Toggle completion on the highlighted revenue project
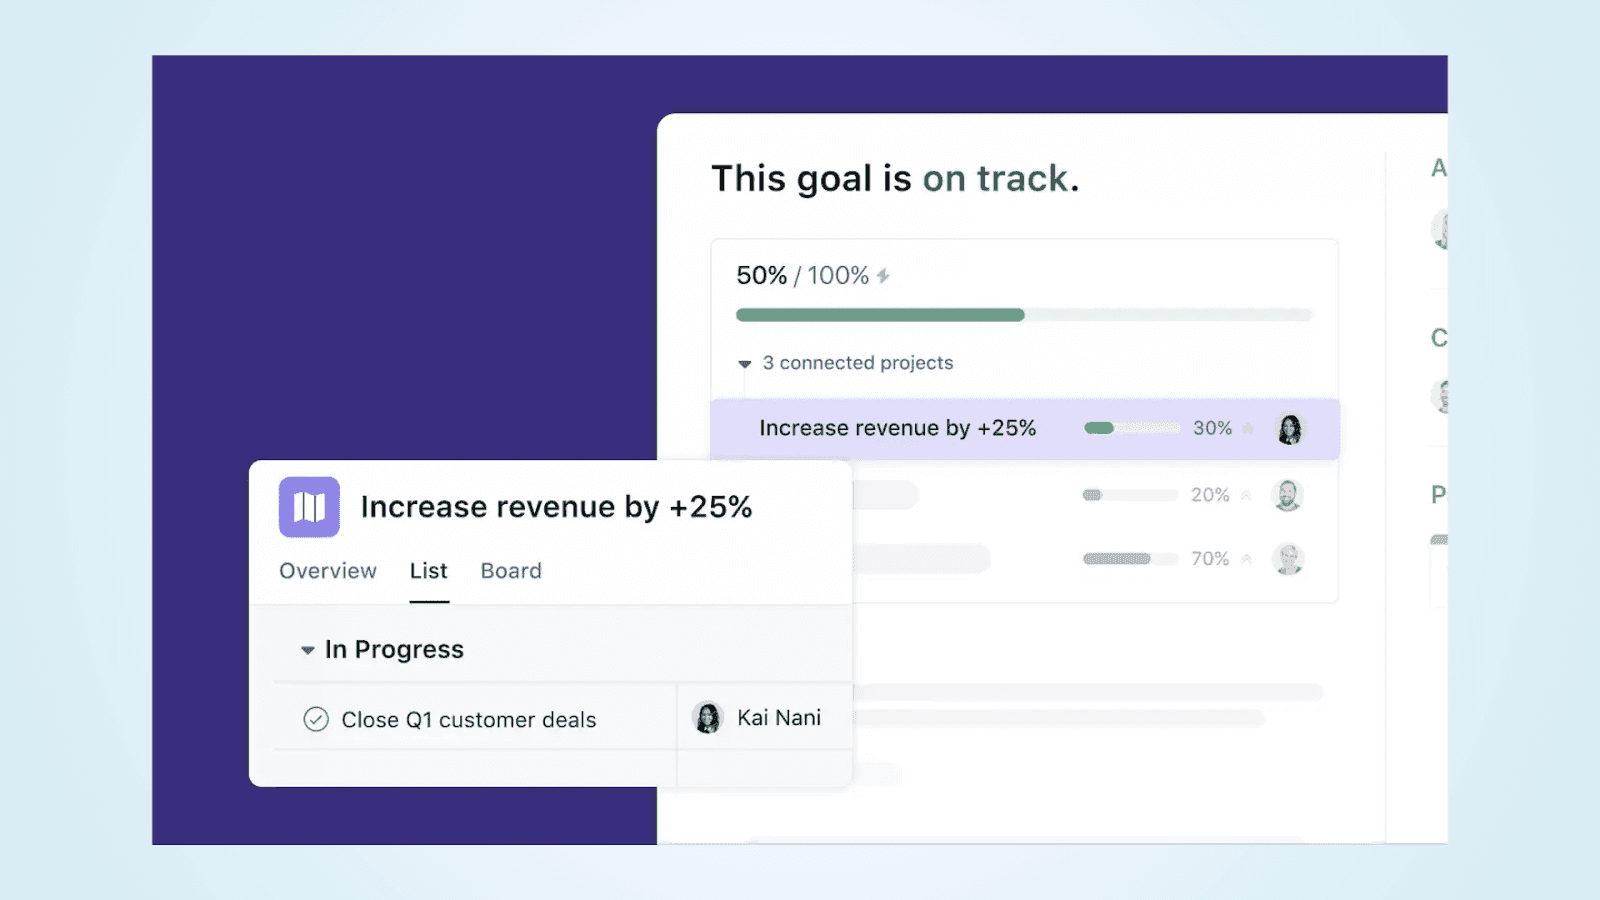The image size is (1600, 900). [x=1248, y=428]
